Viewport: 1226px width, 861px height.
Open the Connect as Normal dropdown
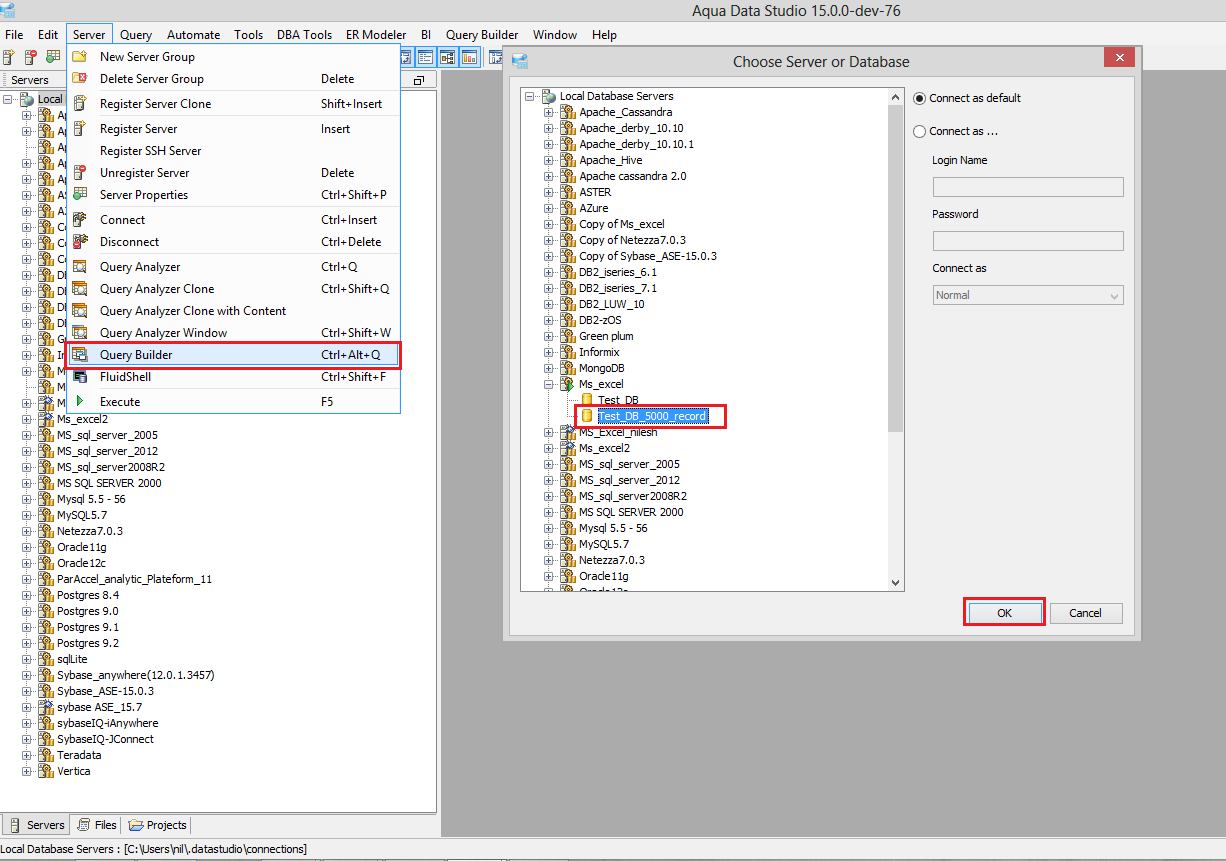tap(1028, 295)
